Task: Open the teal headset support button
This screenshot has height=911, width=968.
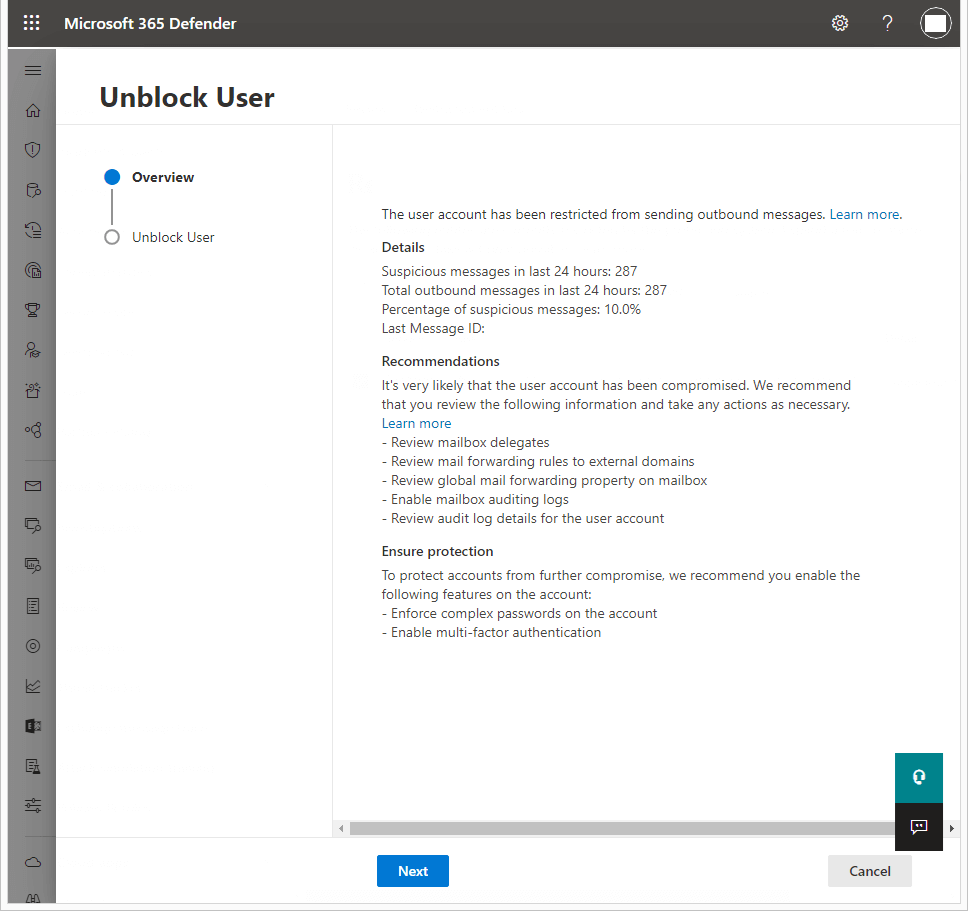Action: point(919,778)
